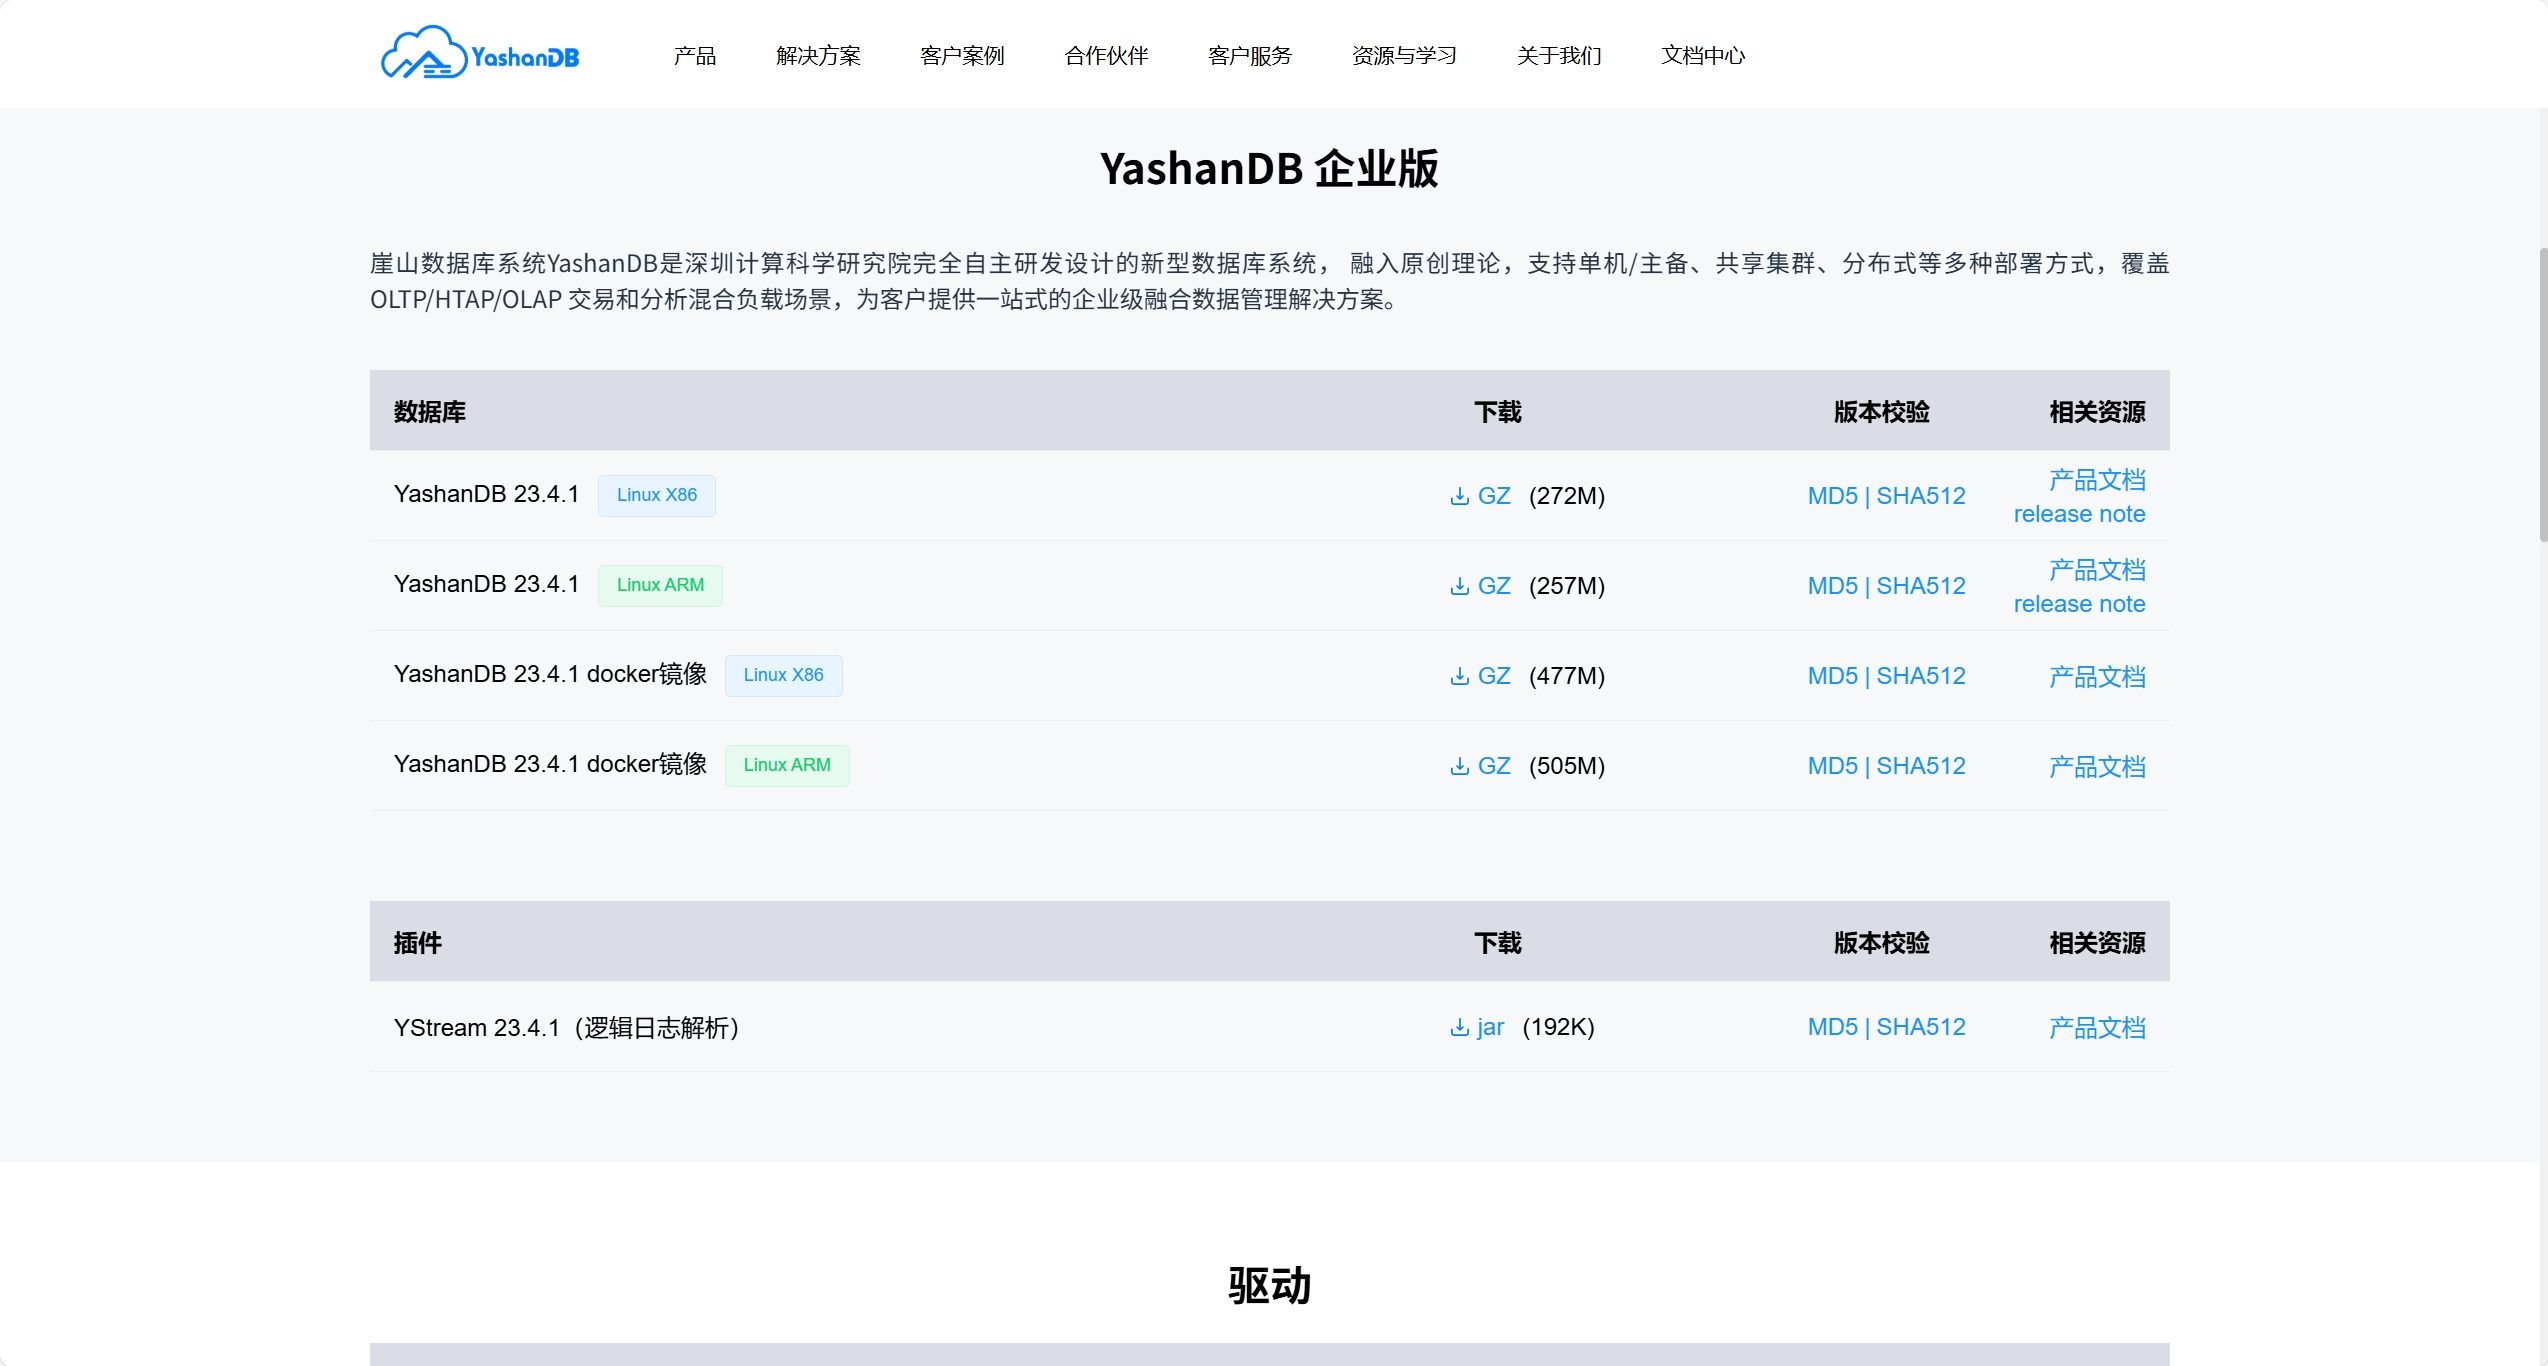Click Linux X86 tag beside YashanDB 23.4.1
The width and height of the screenshot is (2548, 1366).
click(657, 495)
